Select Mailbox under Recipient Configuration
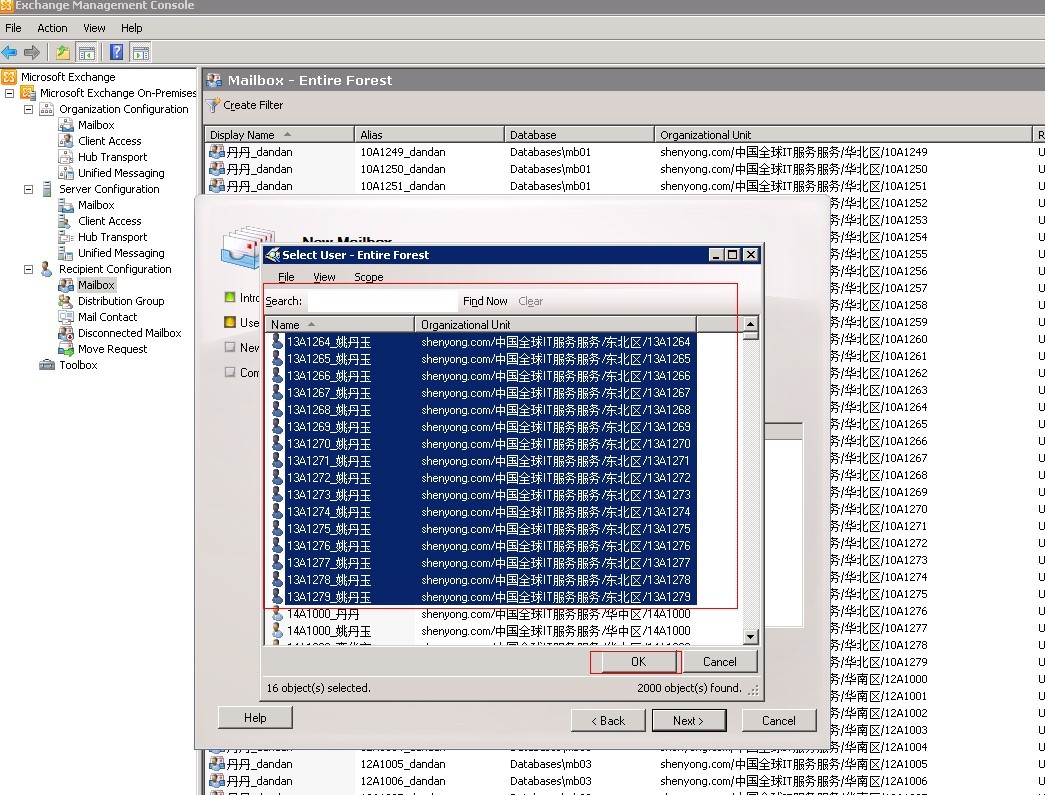 [x=96, y=285]
